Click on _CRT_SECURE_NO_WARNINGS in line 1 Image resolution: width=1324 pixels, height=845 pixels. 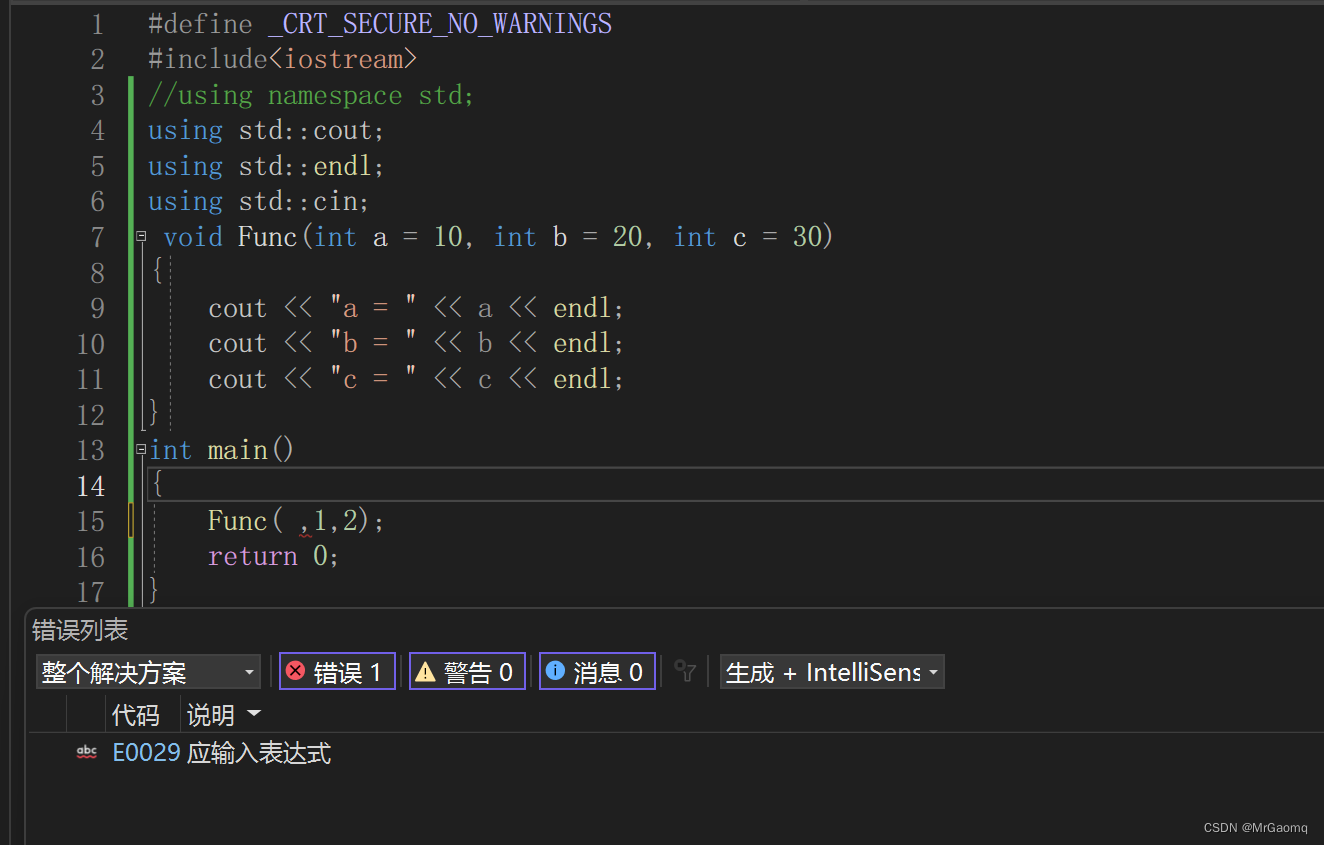[x=440, y=24]
